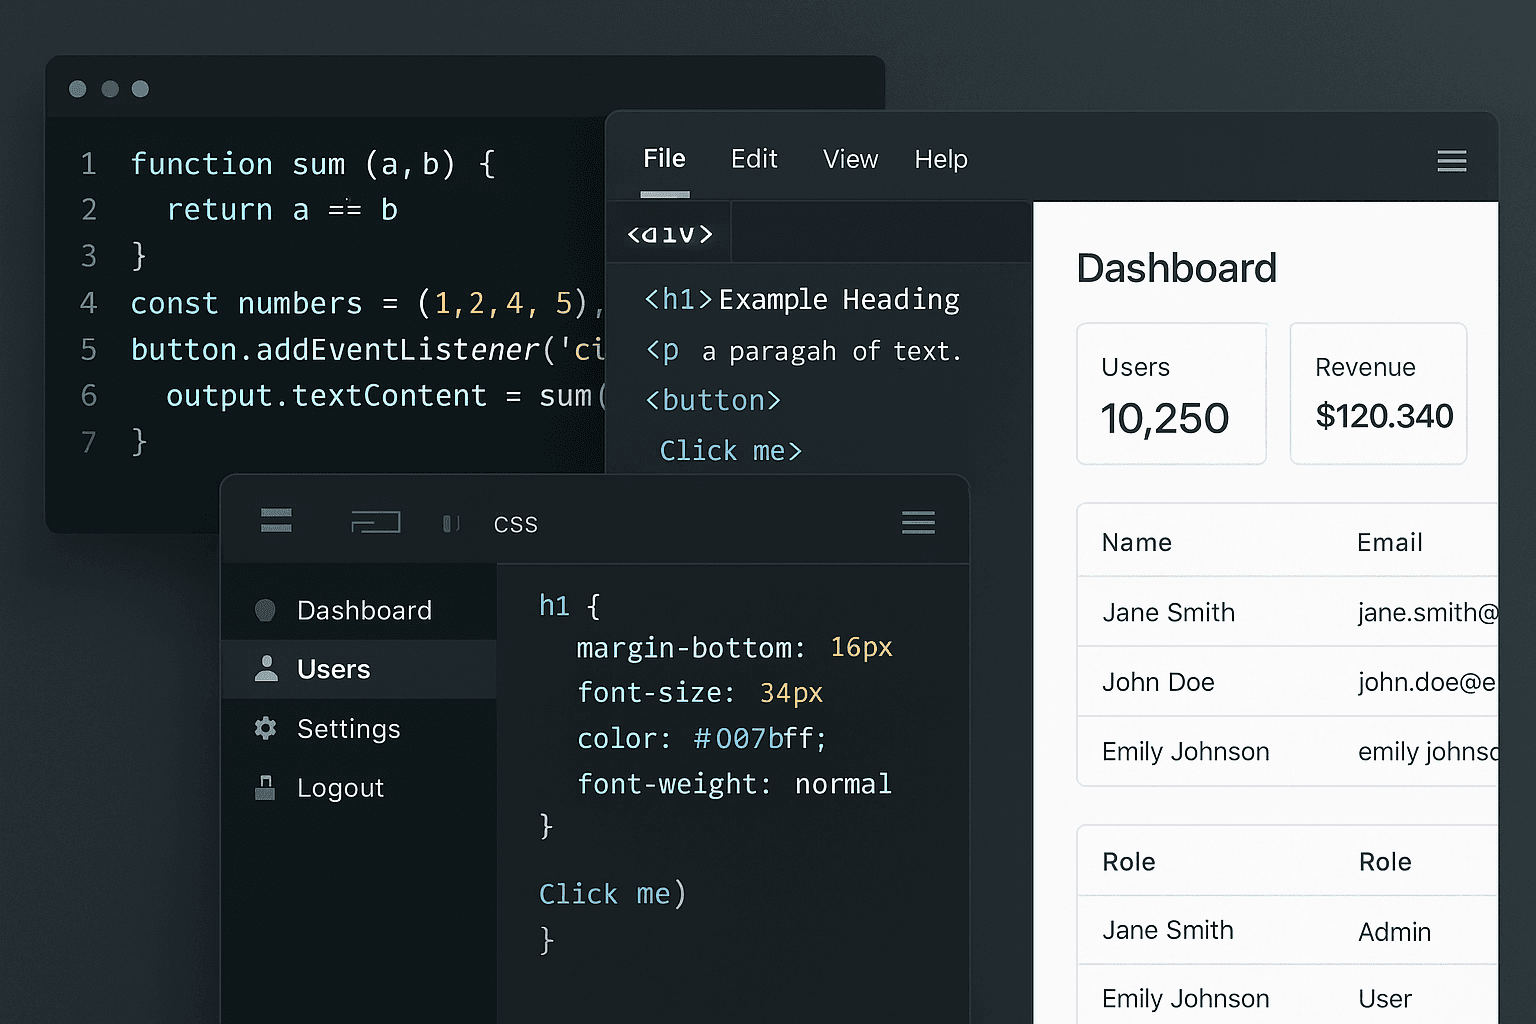Click the '<h1>Example Heading' HTML line
The width and height of the screenshot is (1536, 1024).
coord(802,300)
